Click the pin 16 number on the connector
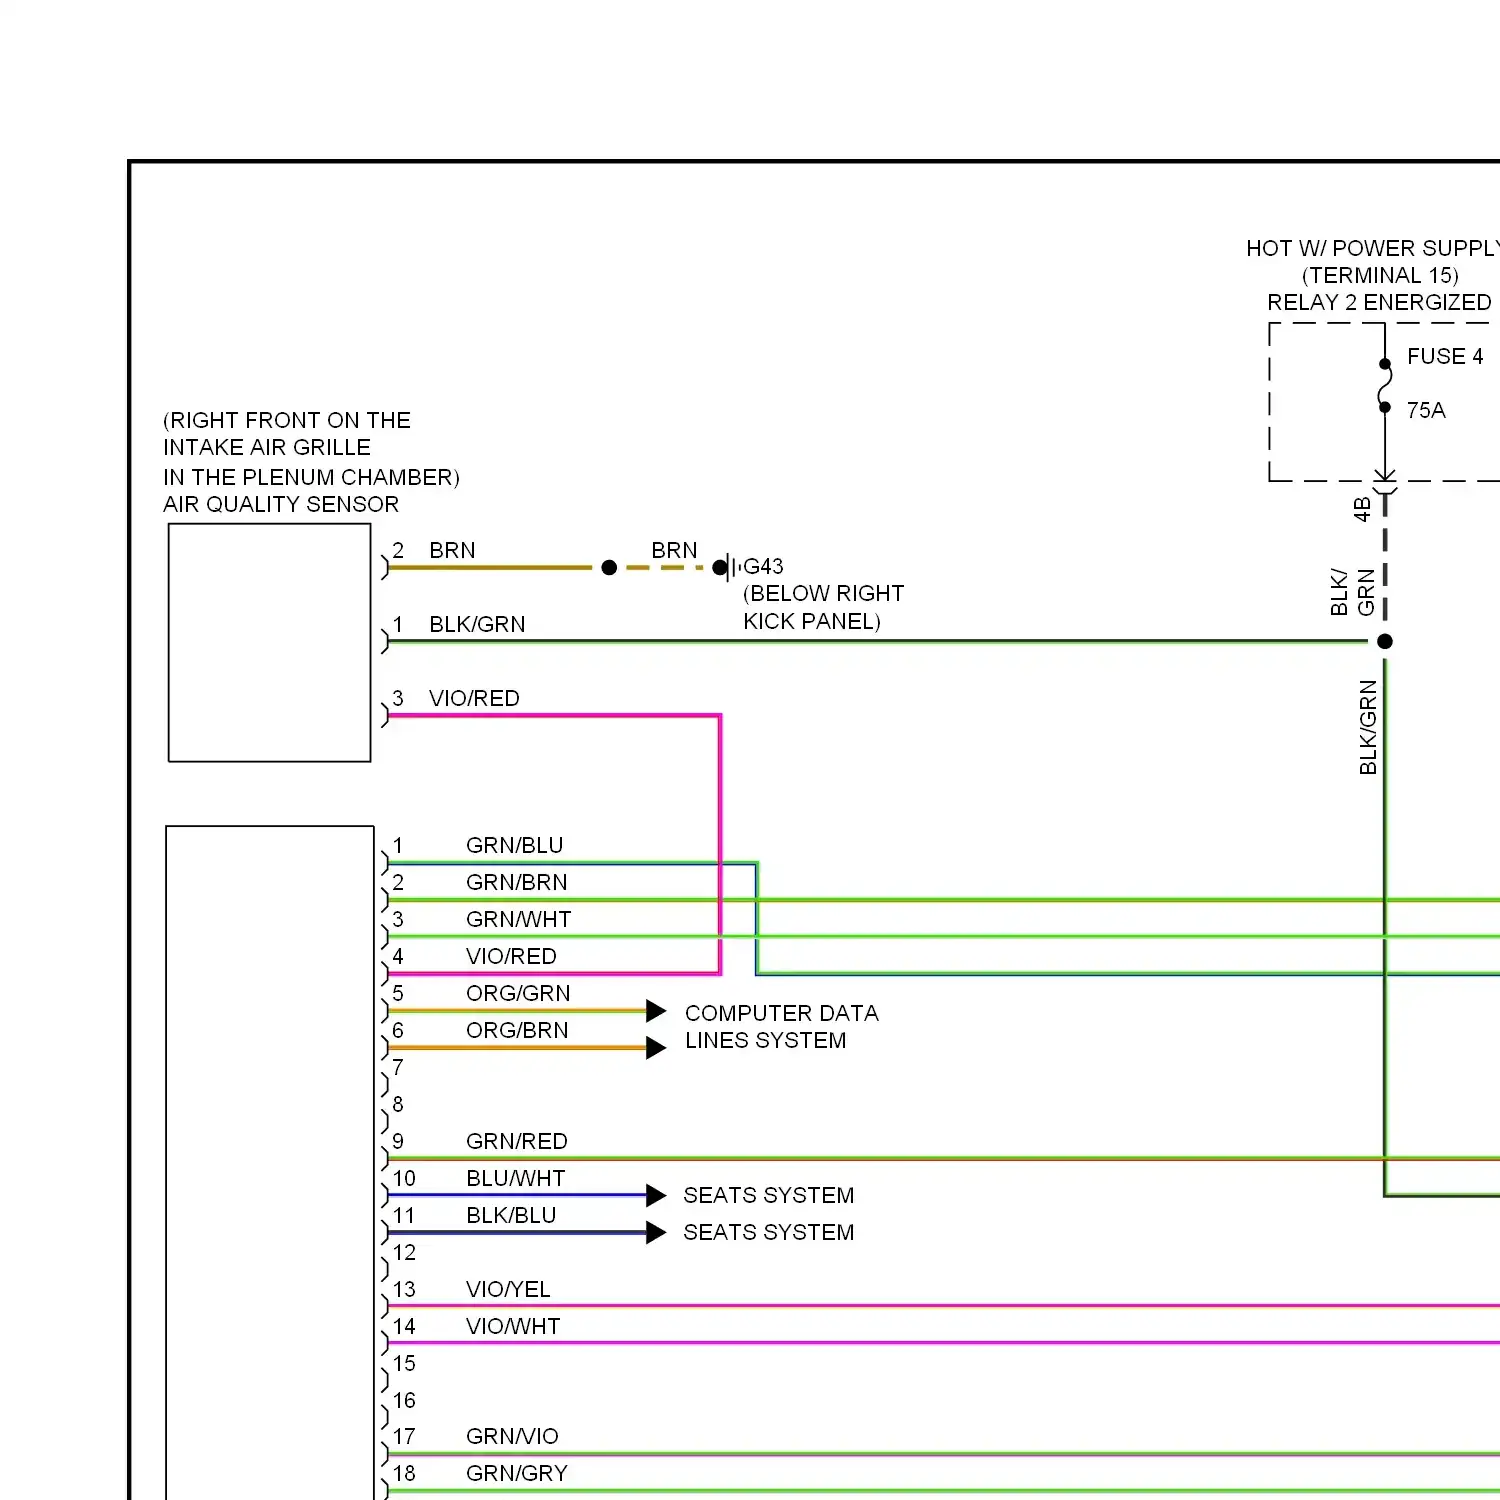This screenshot has width=1500, height=1500. coord(404,1400)
